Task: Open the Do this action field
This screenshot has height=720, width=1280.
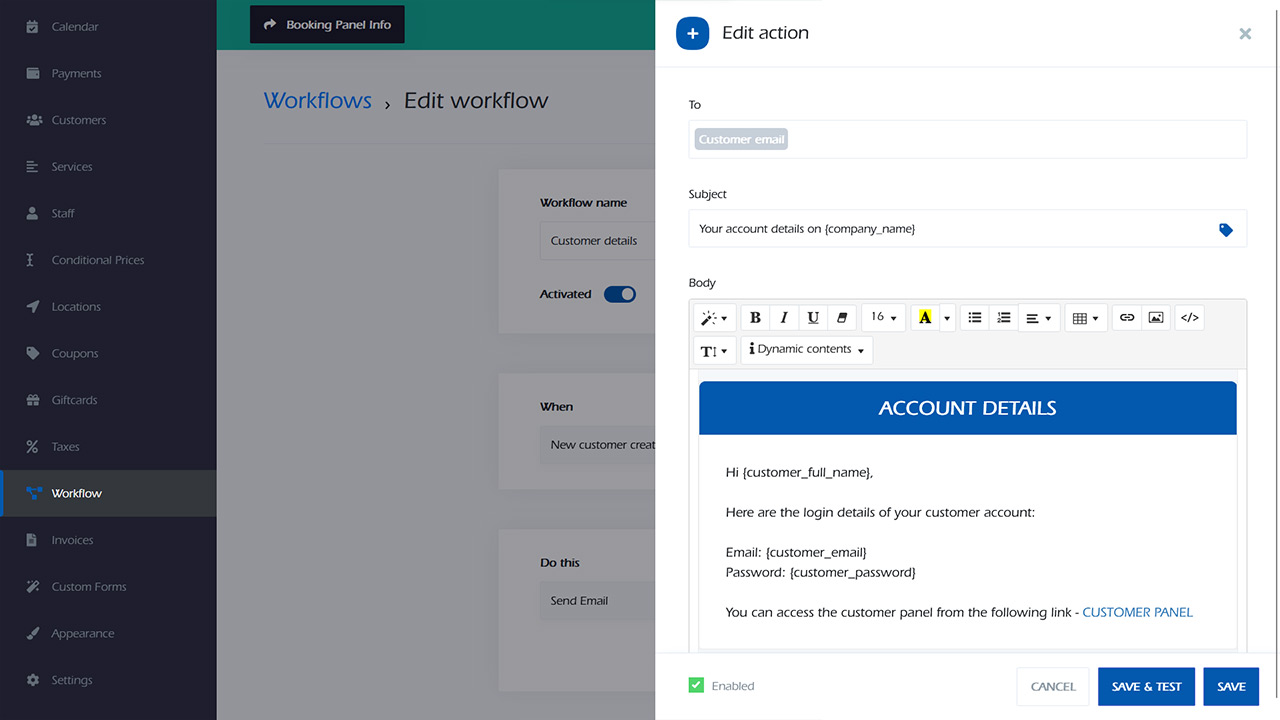Action: point(597,601)
